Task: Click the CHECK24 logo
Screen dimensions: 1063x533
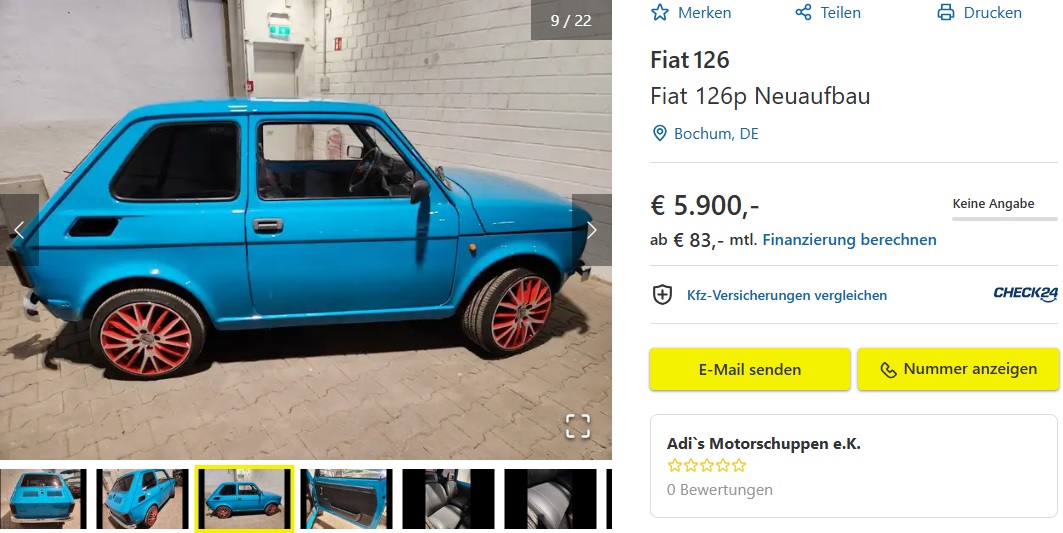Action: coord(1025,294)
